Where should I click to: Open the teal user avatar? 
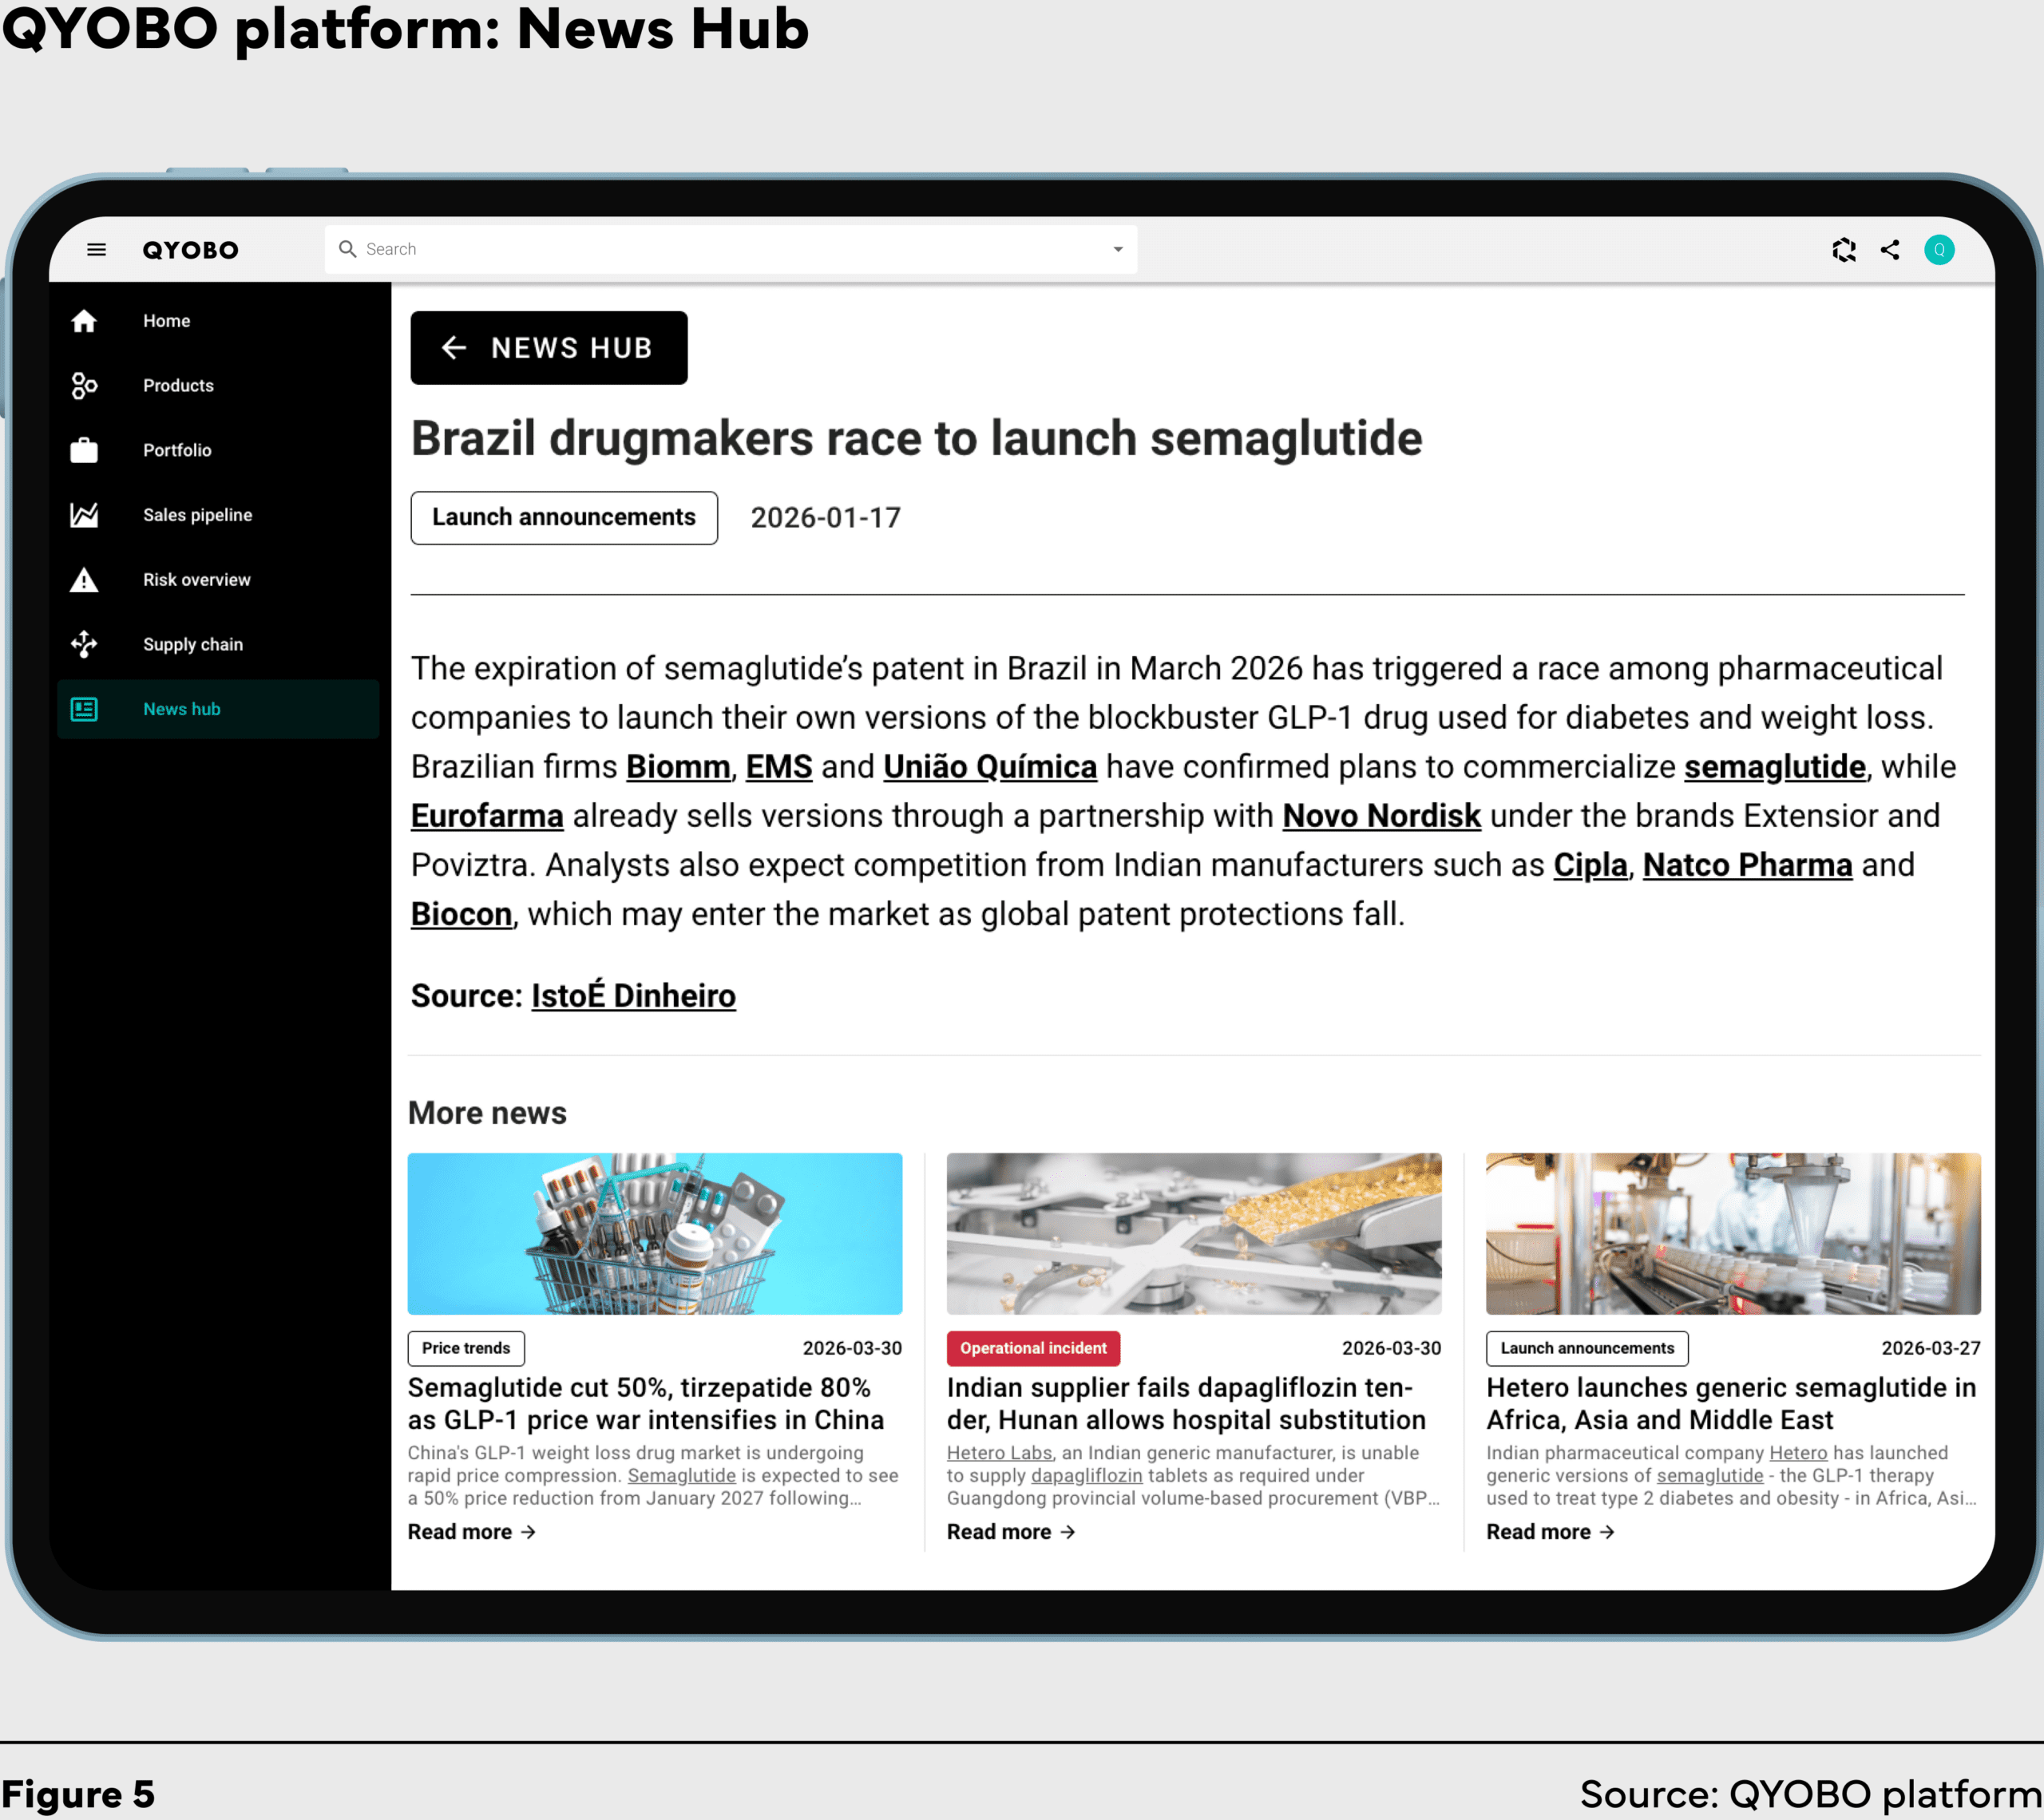click(1938, 249)
